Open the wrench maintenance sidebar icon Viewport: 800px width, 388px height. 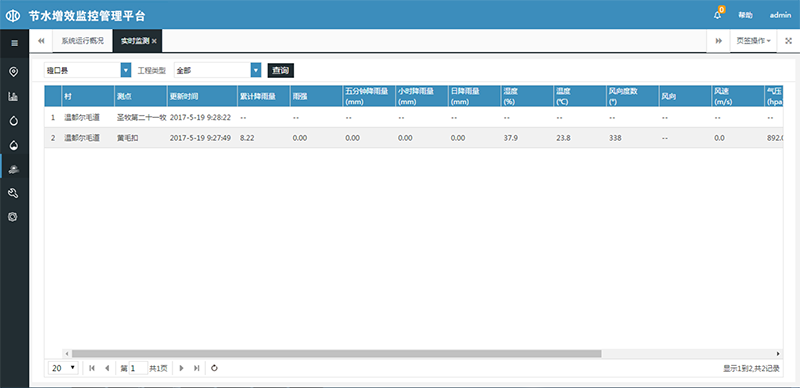pyautogui.click(x=14, y=193)
